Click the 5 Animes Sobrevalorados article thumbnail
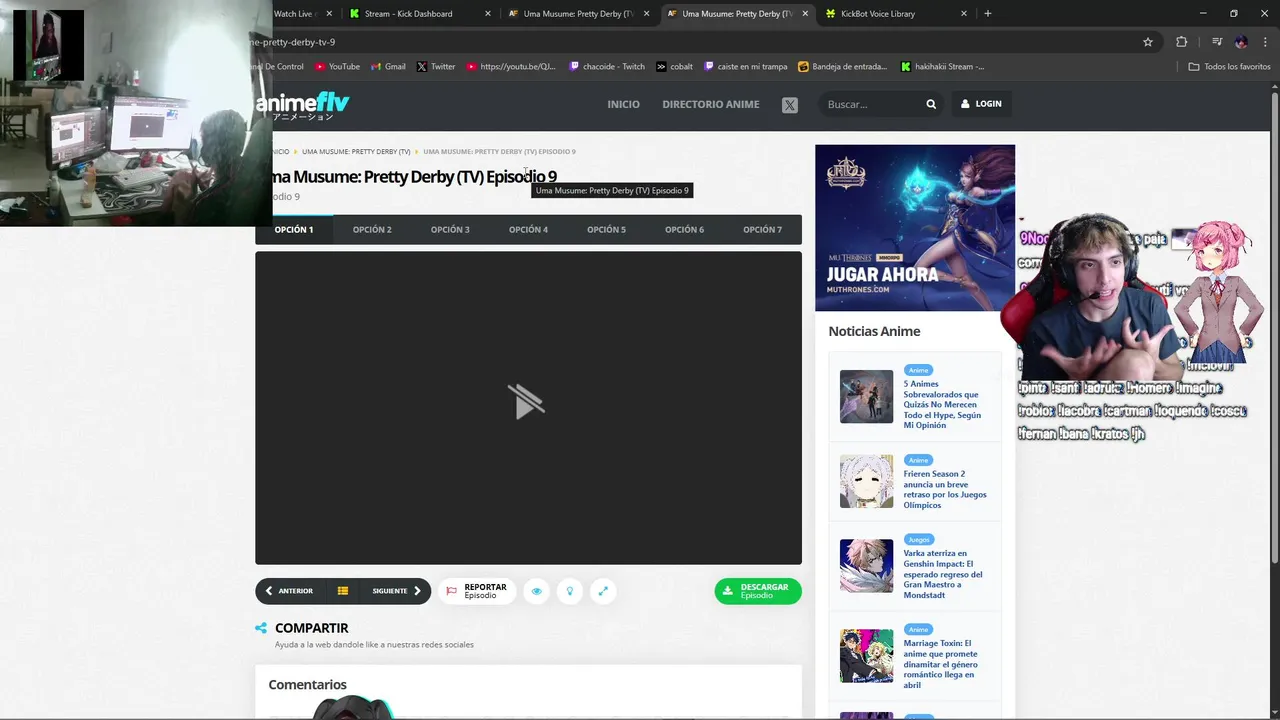Screen dimensions: 1280x720 click(x=866, y=397)
